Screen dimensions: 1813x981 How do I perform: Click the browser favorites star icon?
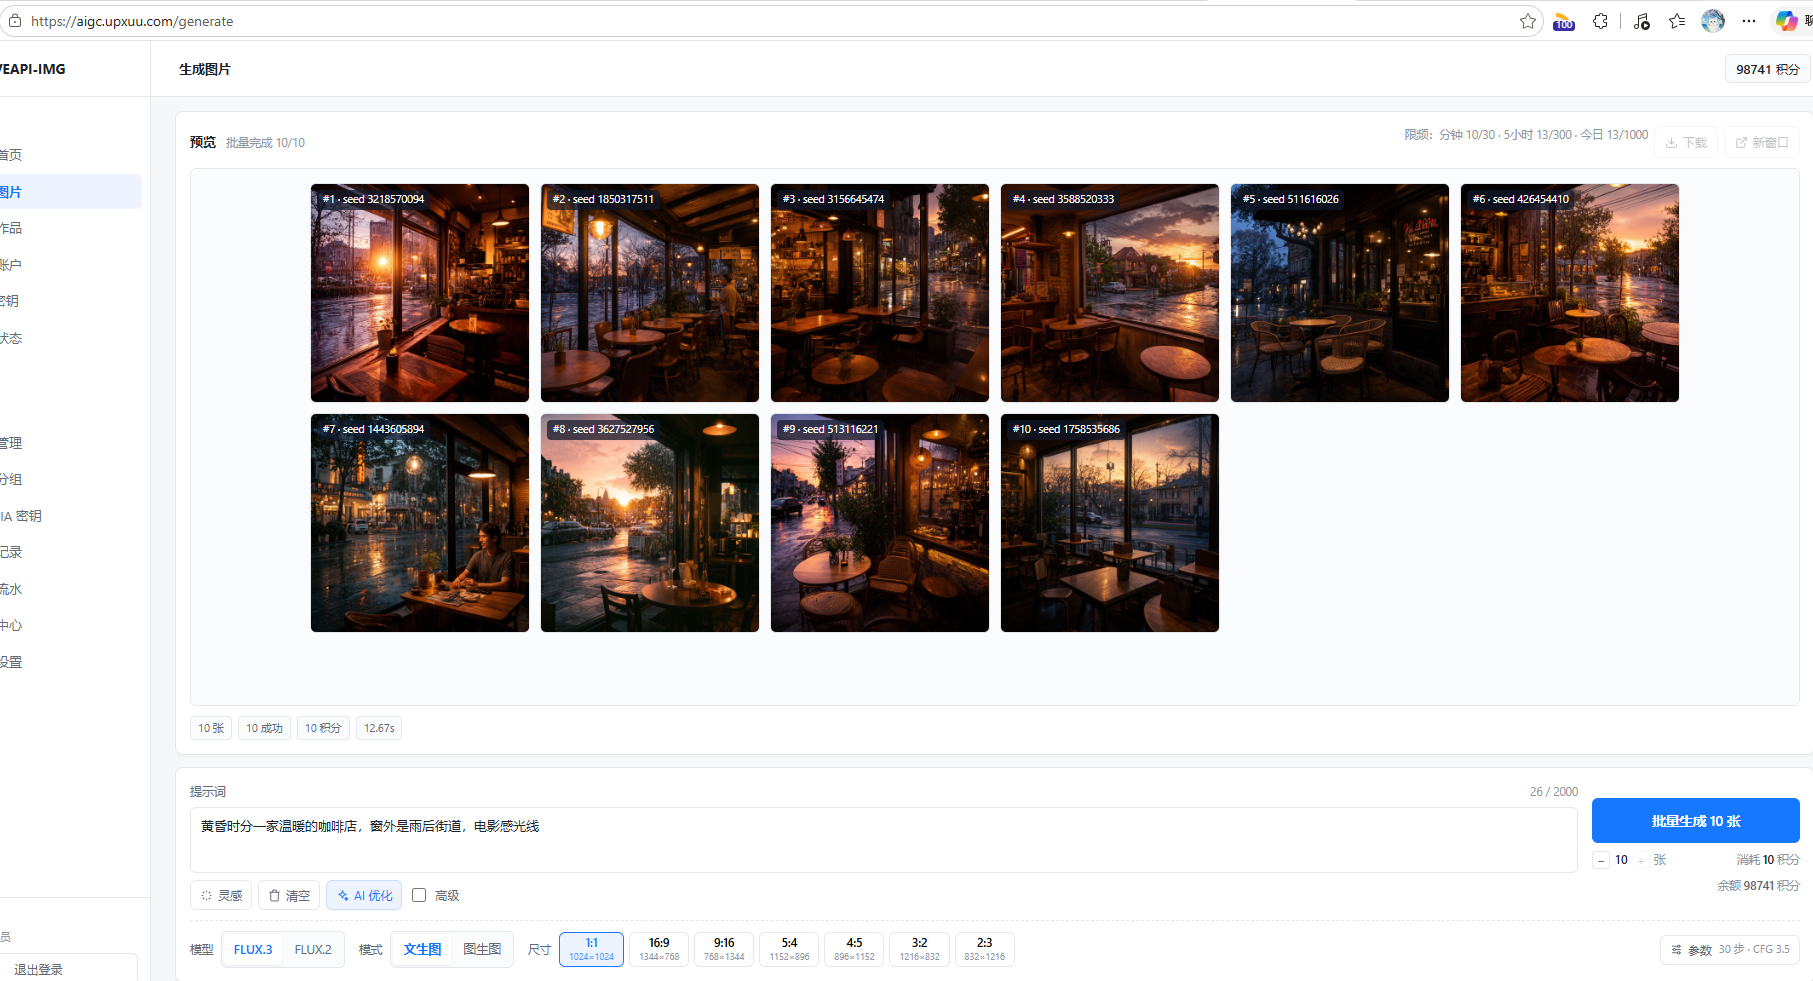pyautogui.click(x=1527, y=21)
